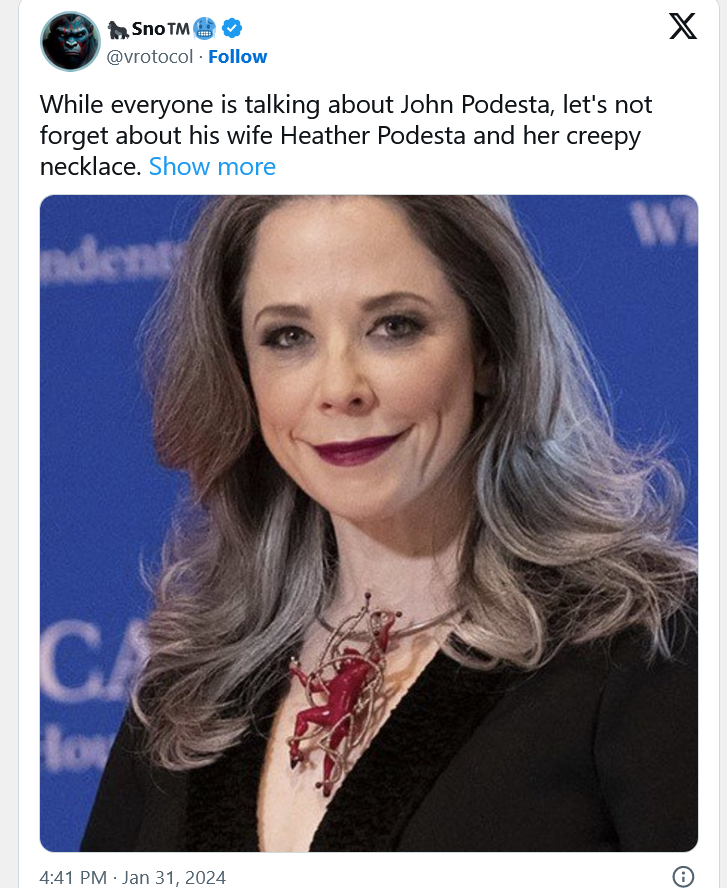Click the red necklace in the photo
Image resolution: width=727 pixels, height=888 pixels.
[x=340, y=691]
